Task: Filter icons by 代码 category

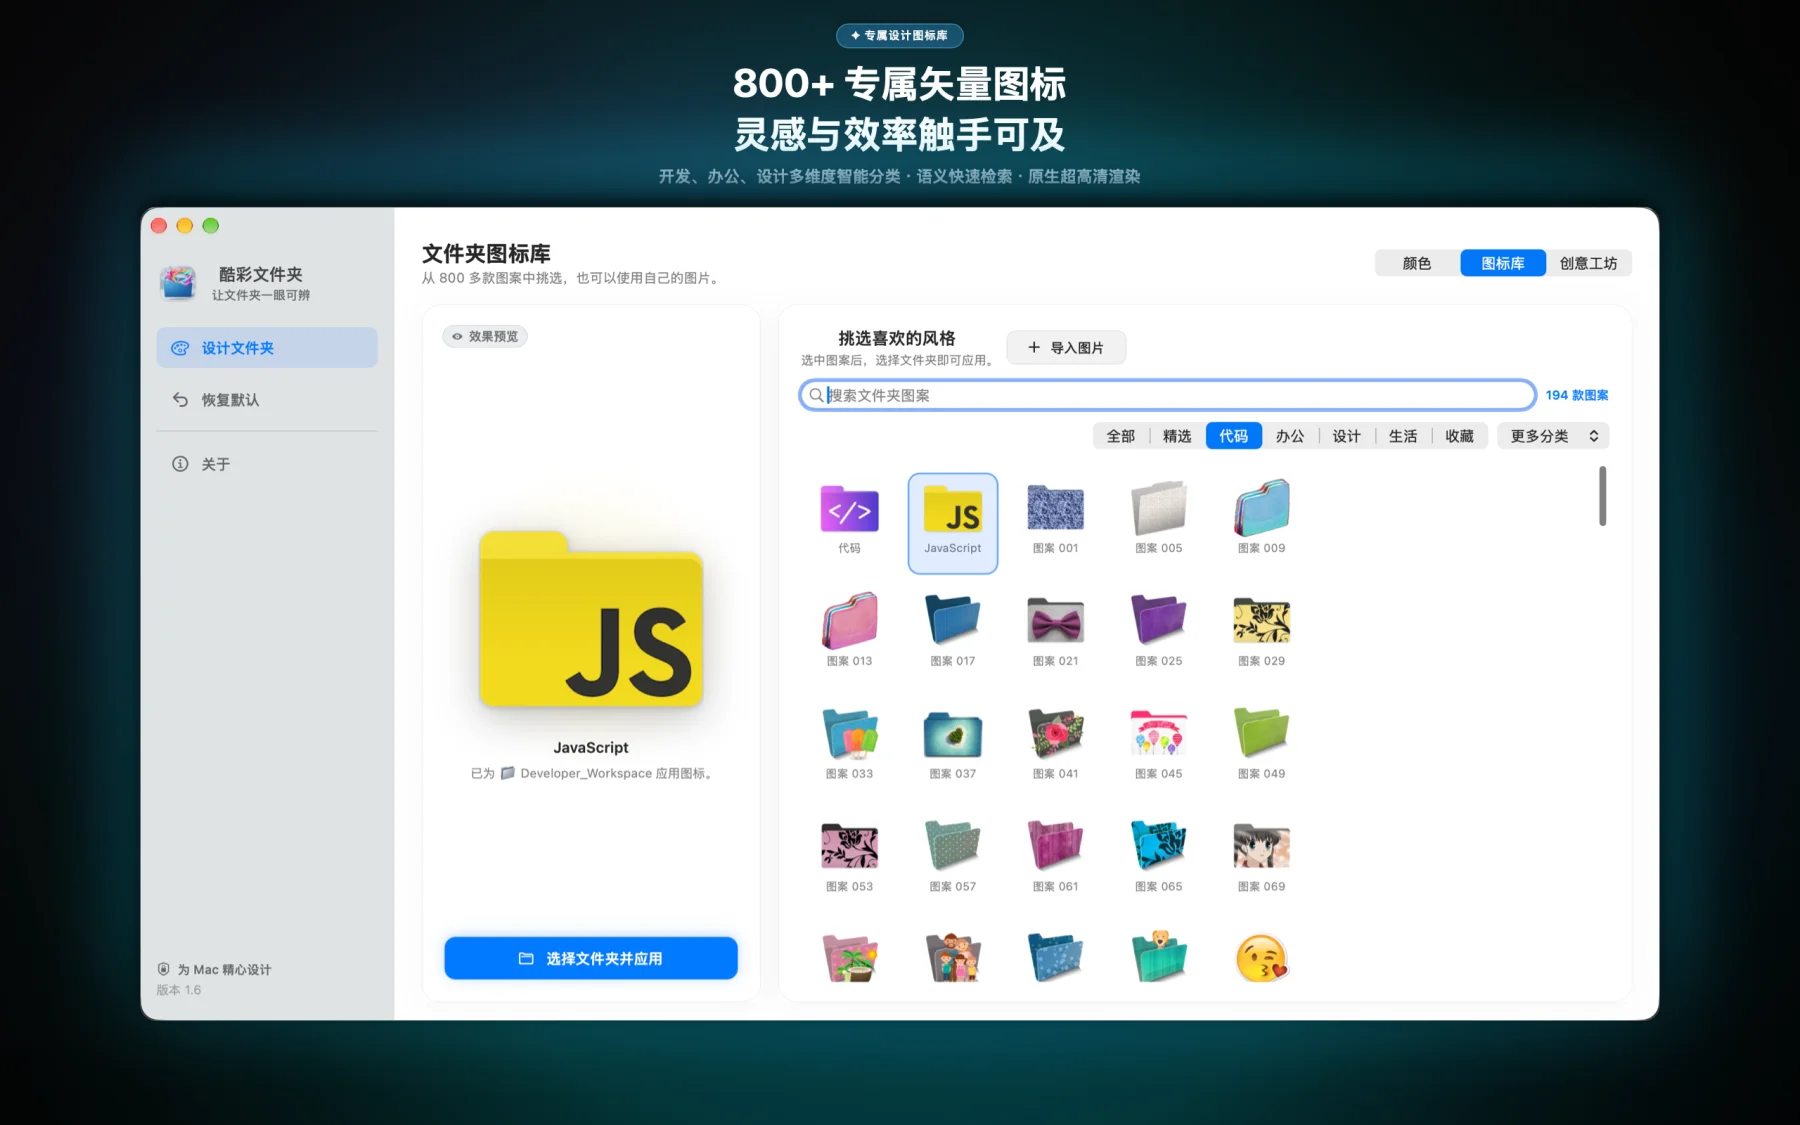Action: click(x=1234, y=436)
